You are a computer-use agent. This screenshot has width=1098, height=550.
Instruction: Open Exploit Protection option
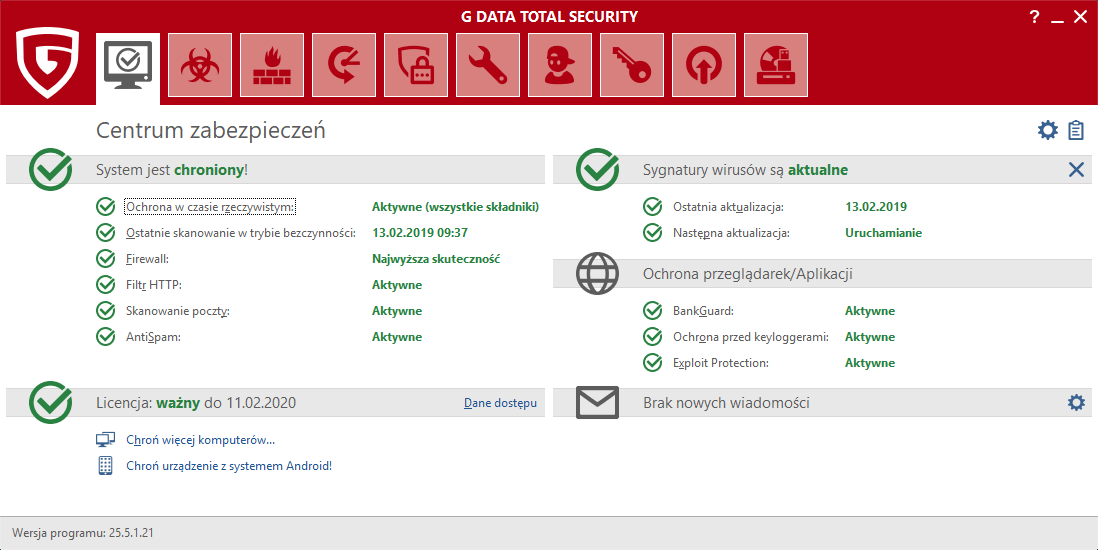click(721, 362)
